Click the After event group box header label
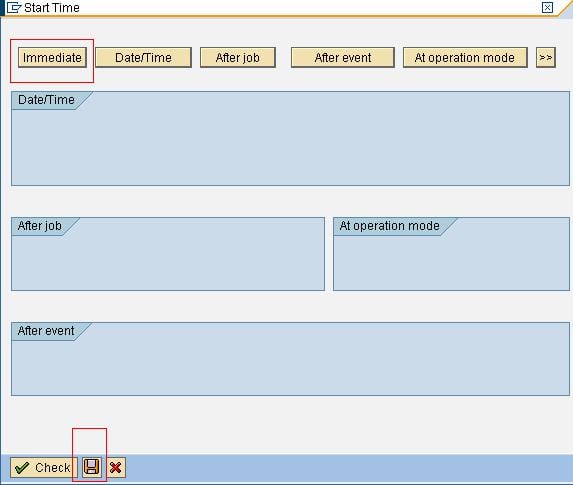Image resolution: width=573 pixels, height=485 pixels. pos(46,330)
